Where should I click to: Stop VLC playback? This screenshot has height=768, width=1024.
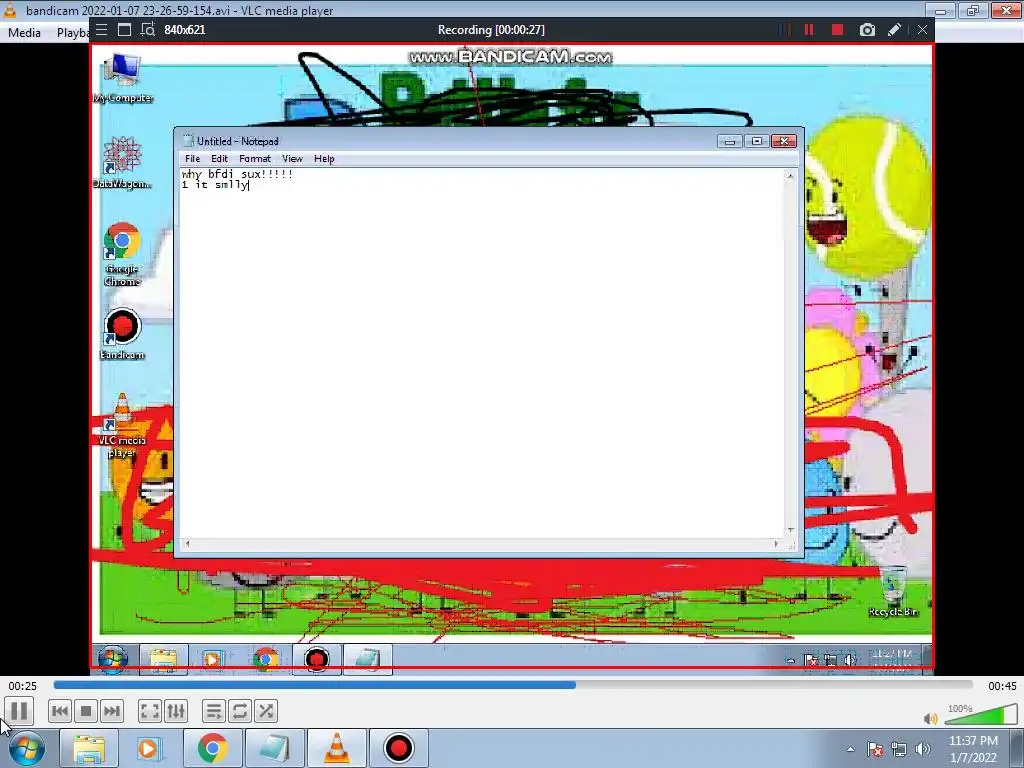(86, 711)
